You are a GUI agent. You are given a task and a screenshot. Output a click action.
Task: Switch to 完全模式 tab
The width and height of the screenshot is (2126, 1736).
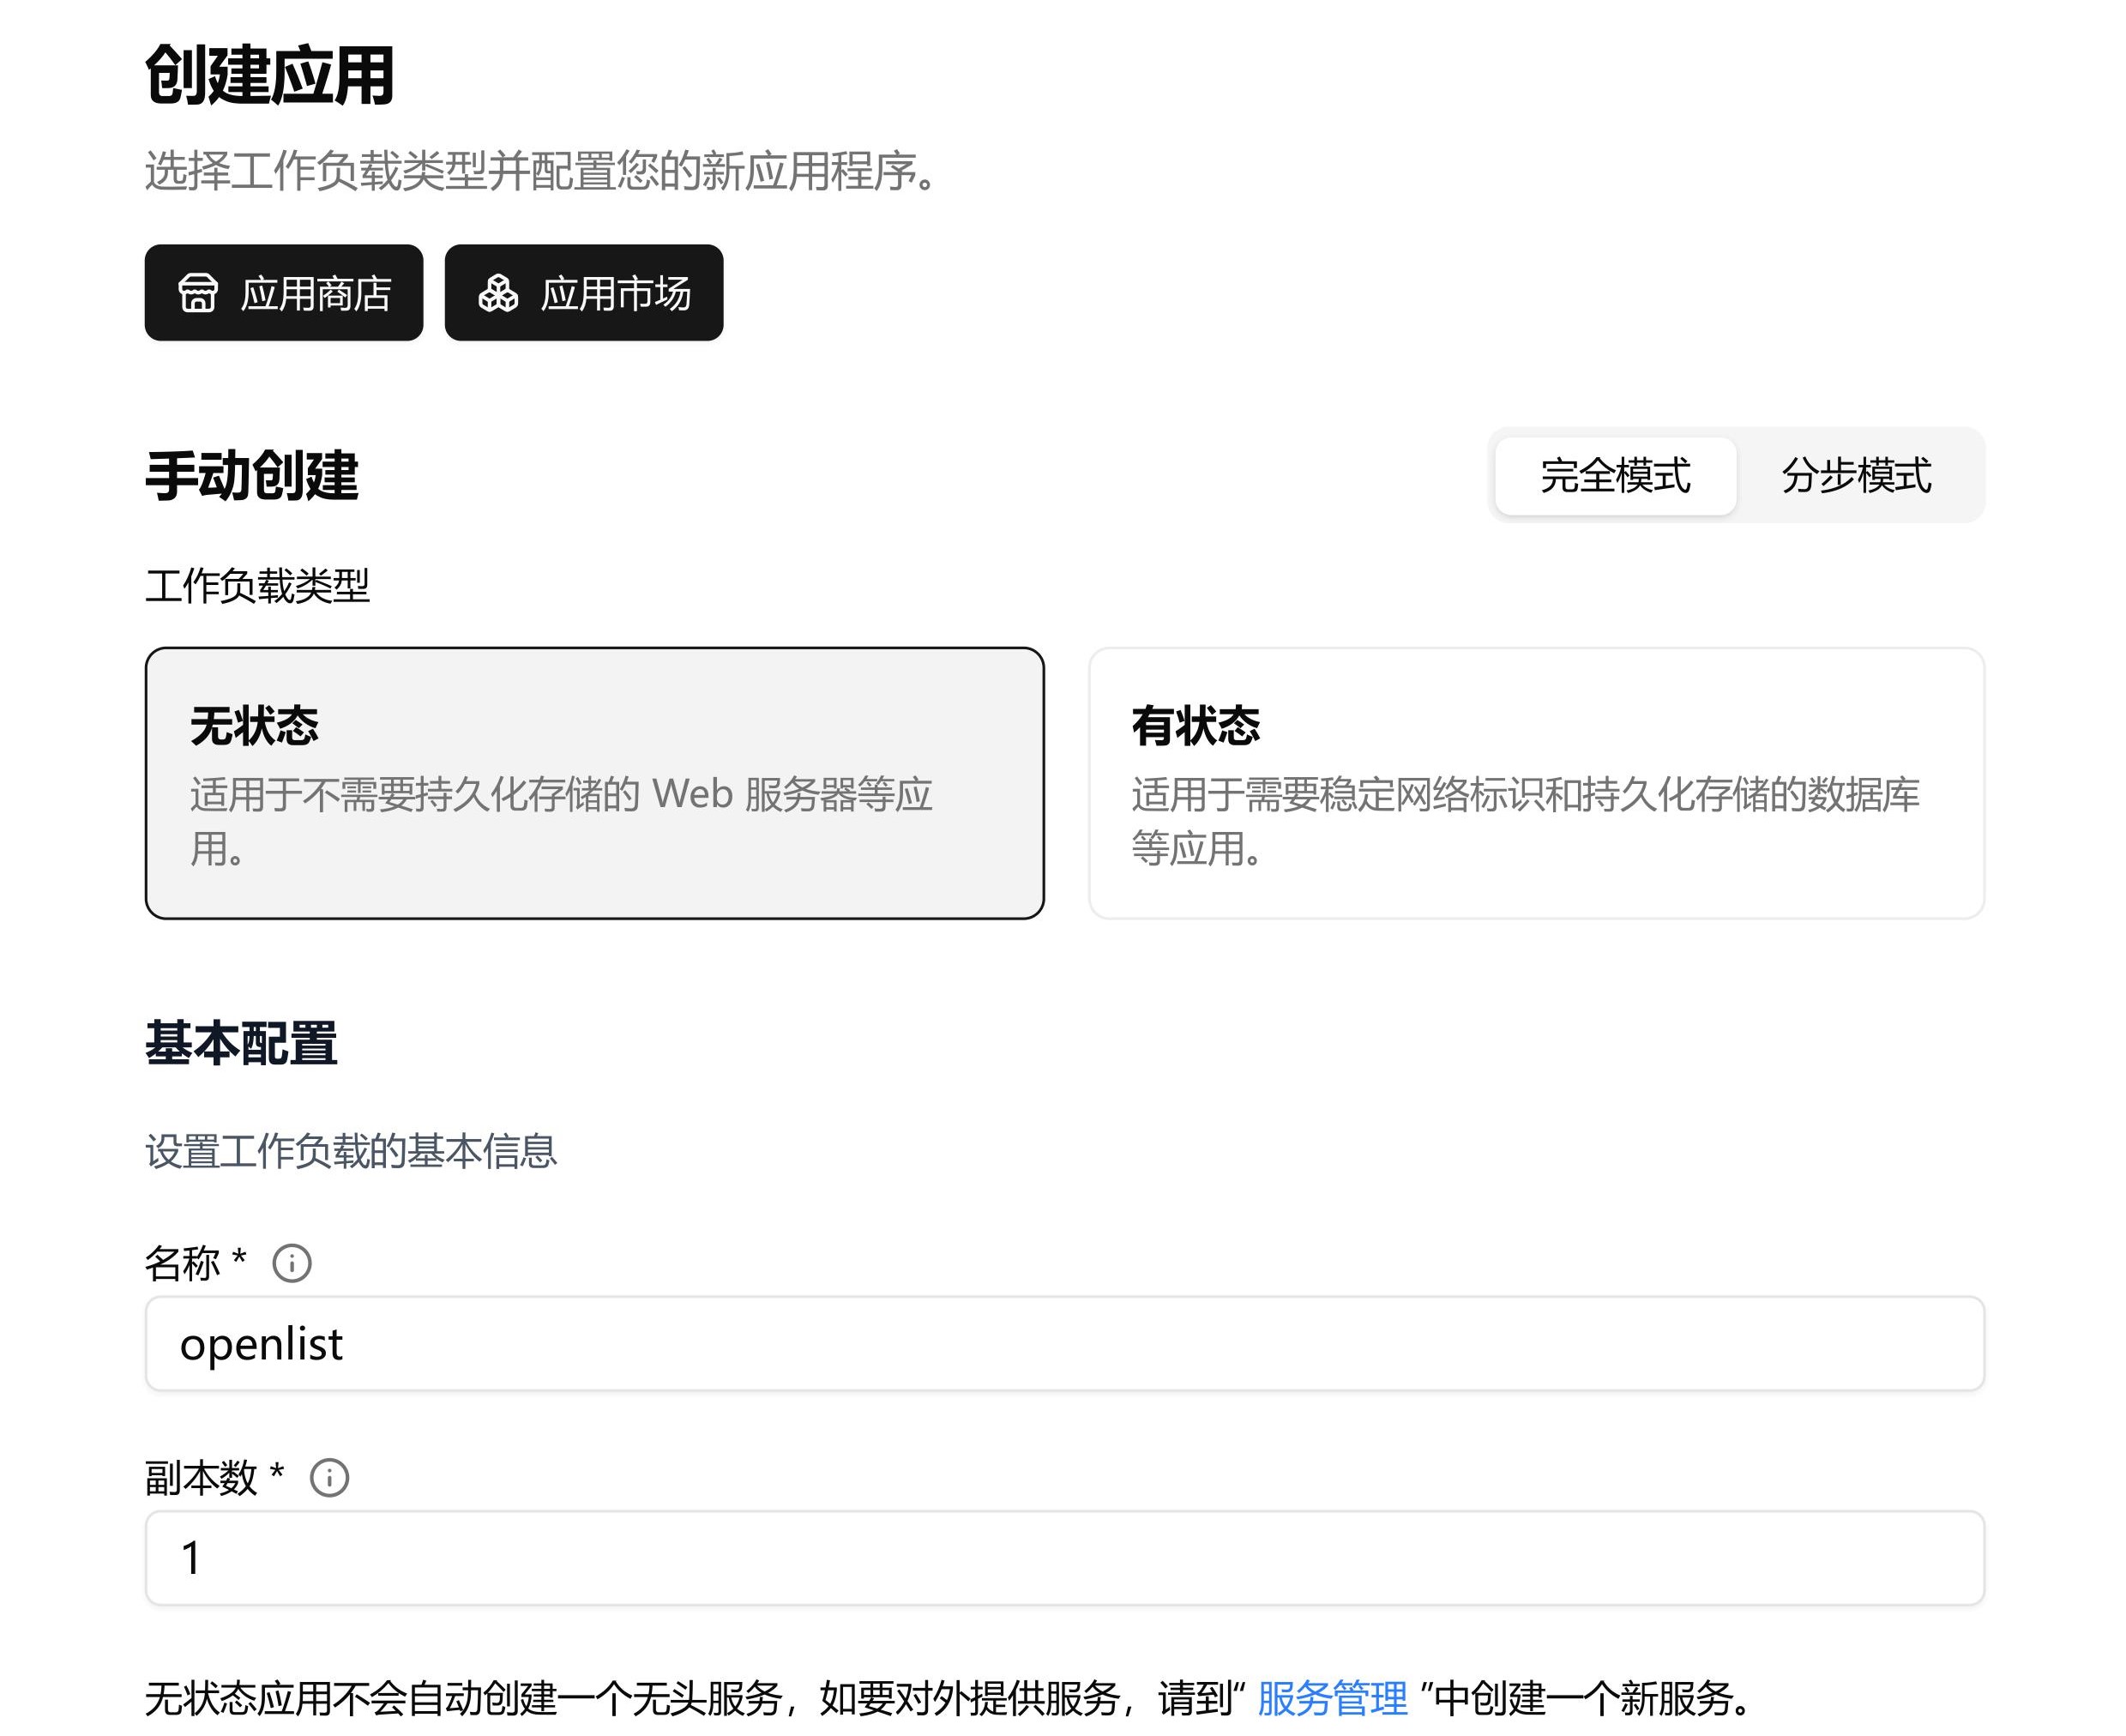(x=1615, y=476)
